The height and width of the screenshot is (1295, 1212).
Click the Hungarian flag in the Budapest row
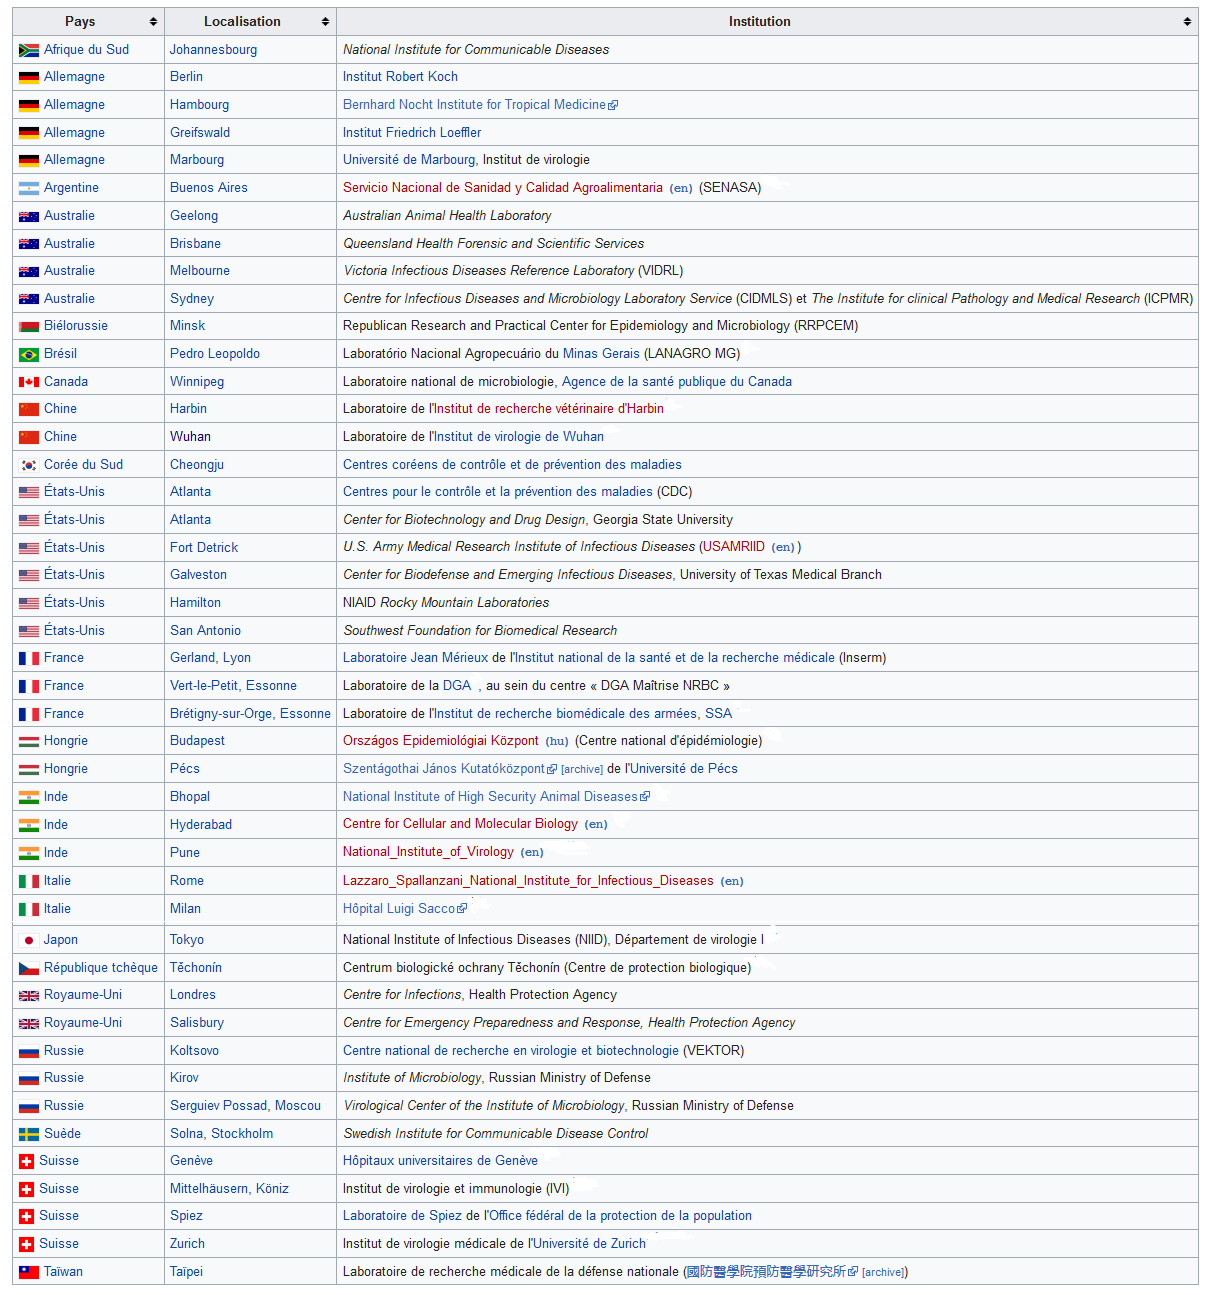tap(29, 741)
